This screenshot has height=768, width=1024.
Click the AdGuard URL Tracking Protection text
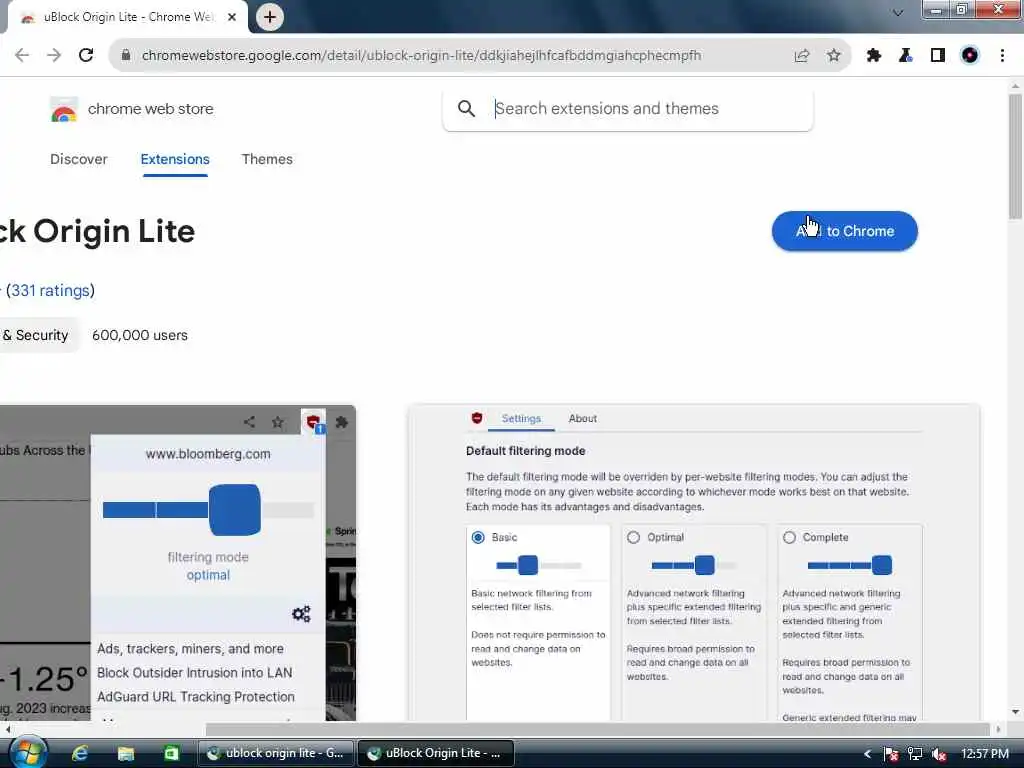196,697
